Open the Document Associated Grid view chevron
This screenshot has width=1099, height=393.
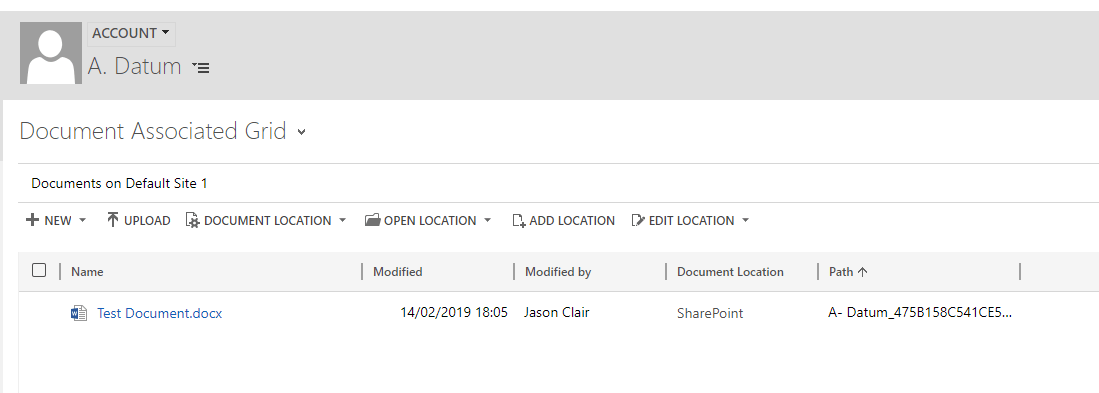pos(301,132)
